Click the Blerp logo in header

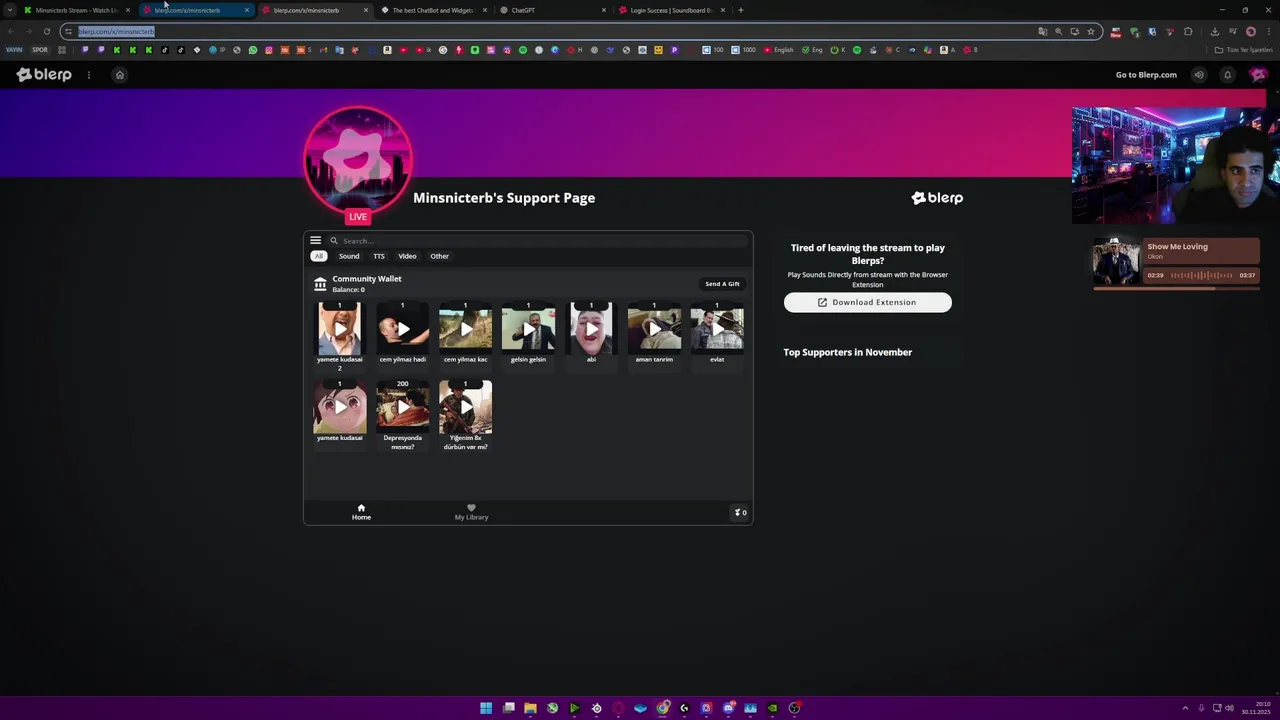(x=44, y=75)
